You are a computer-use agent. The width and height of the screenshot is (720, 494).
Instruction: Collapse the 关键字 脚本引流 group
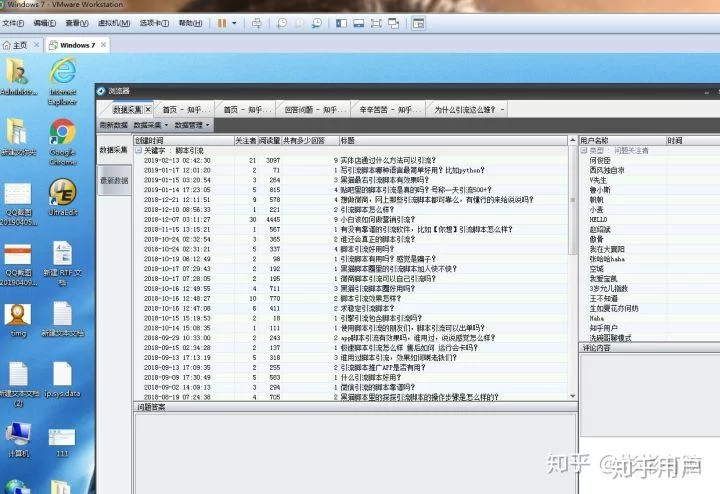(x=138, y=150)
